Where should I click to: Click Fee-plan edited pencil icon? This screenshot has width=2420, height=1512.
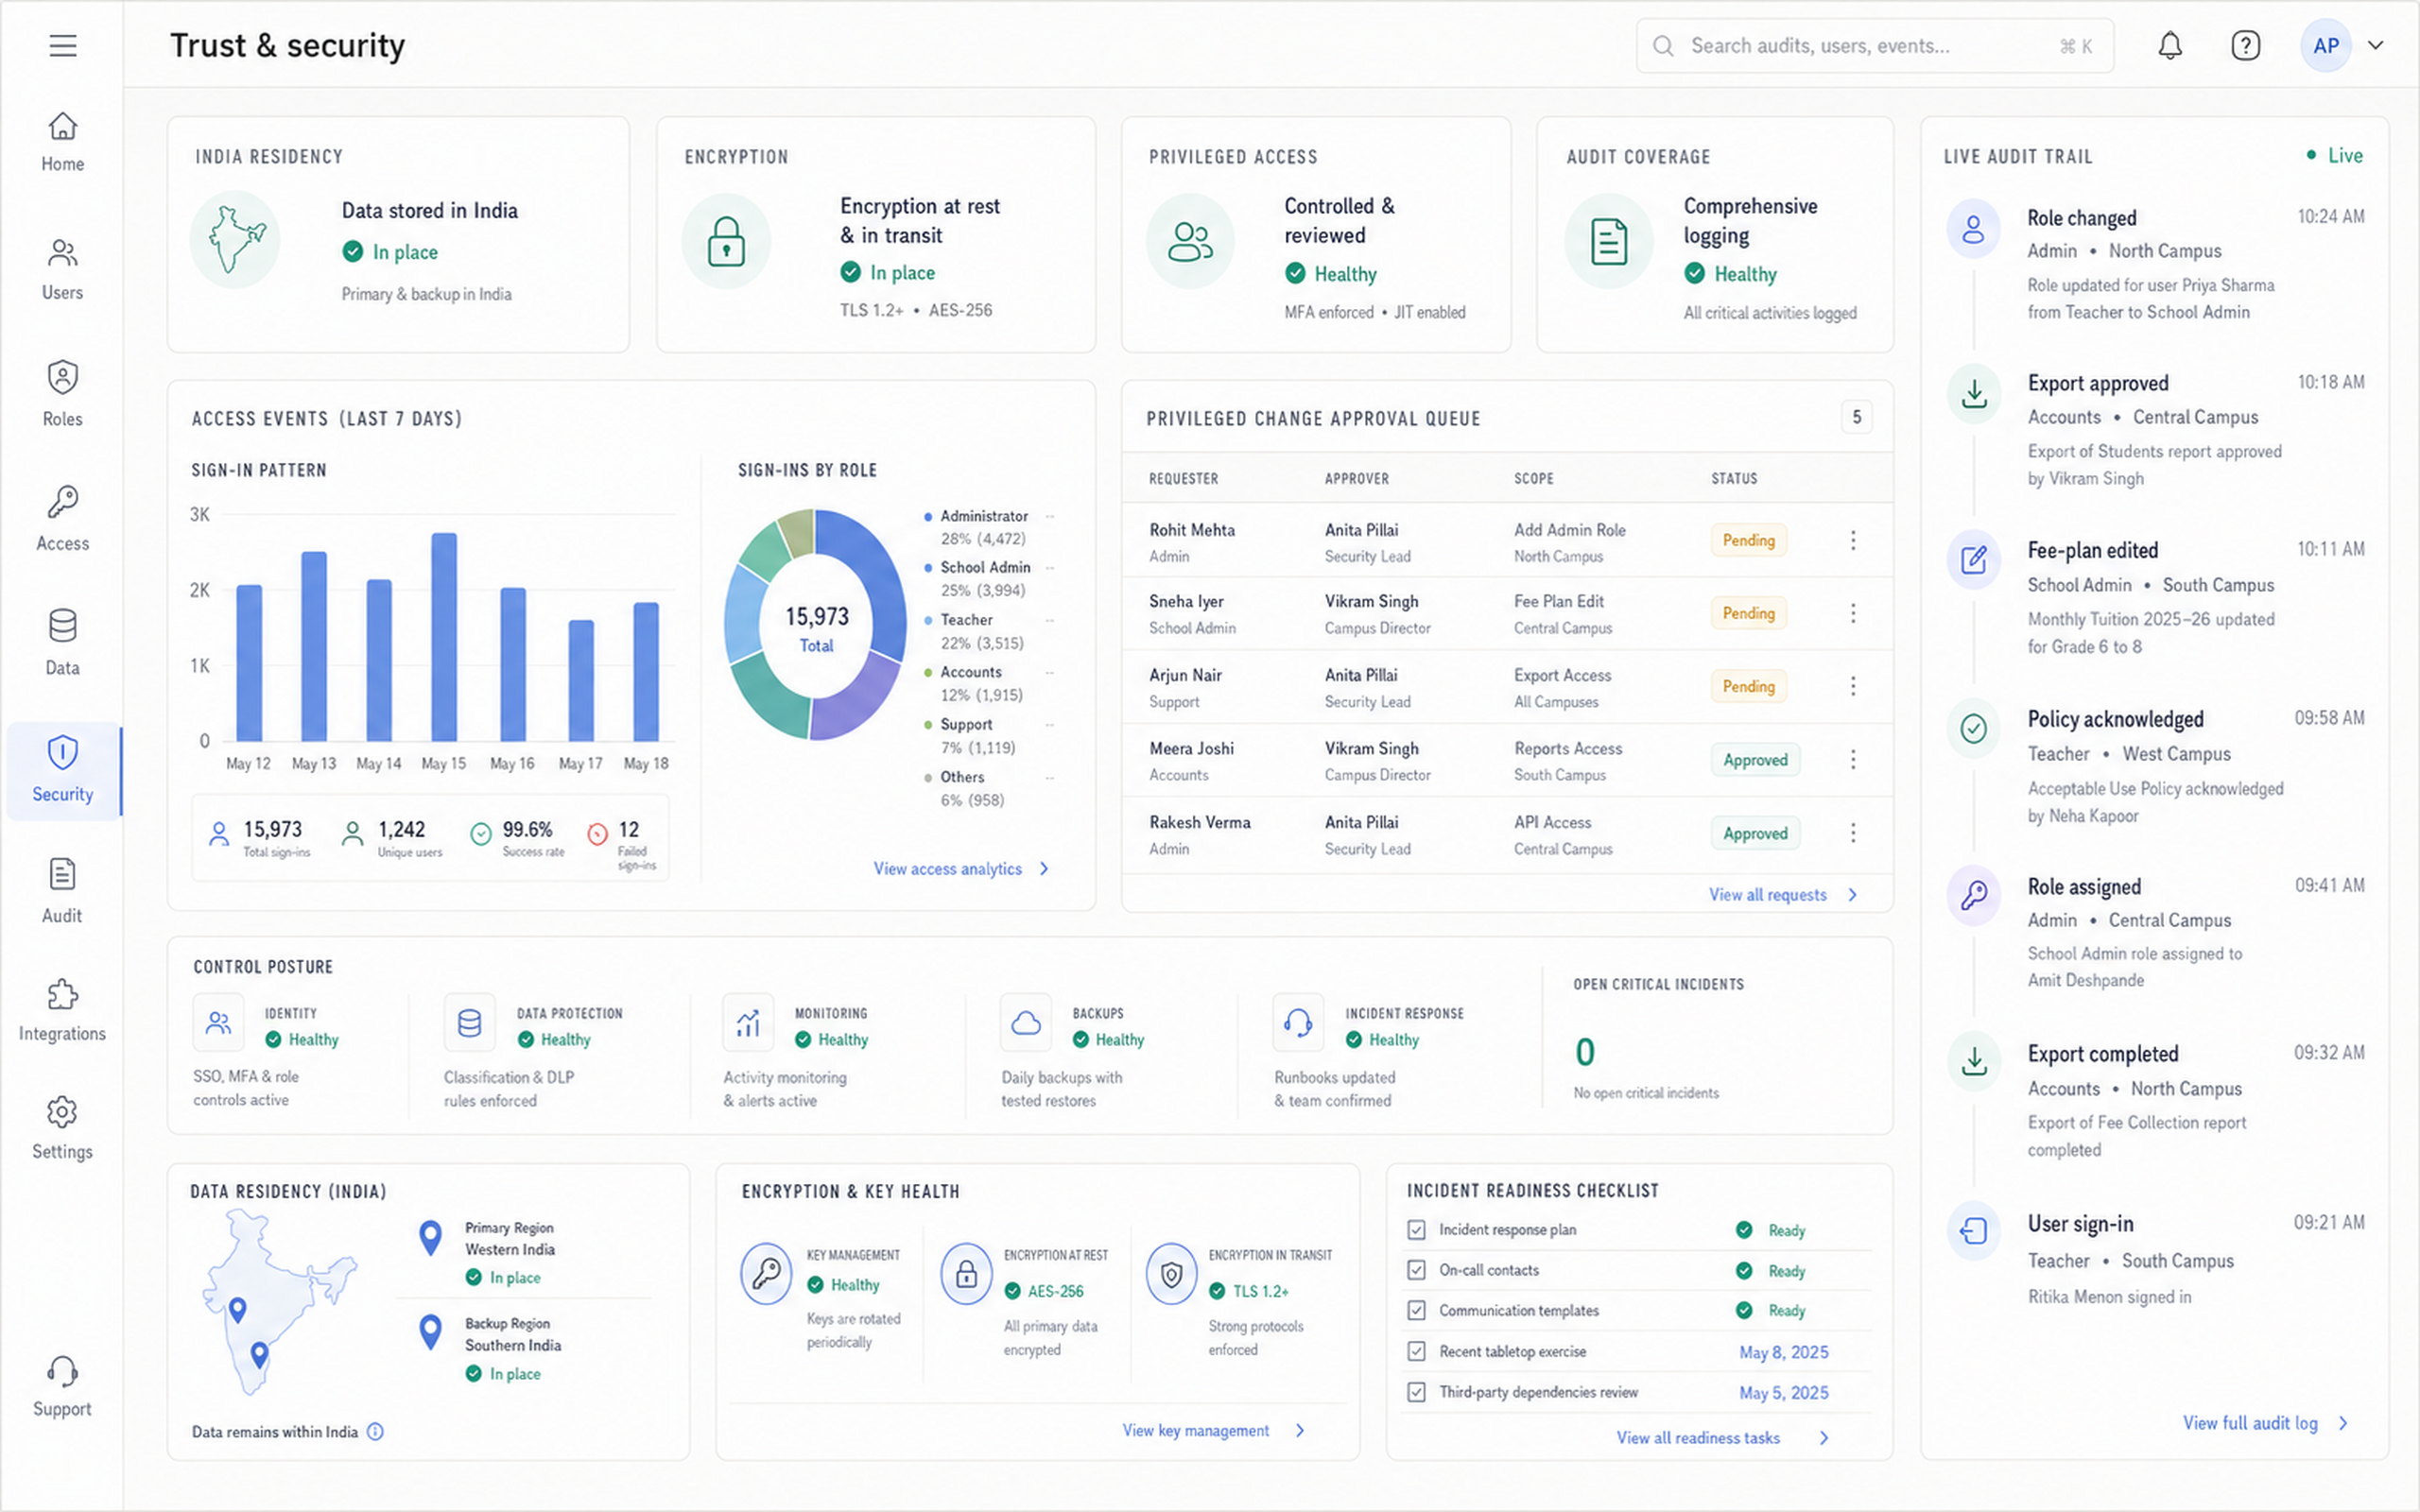(x=1973, y=560)
